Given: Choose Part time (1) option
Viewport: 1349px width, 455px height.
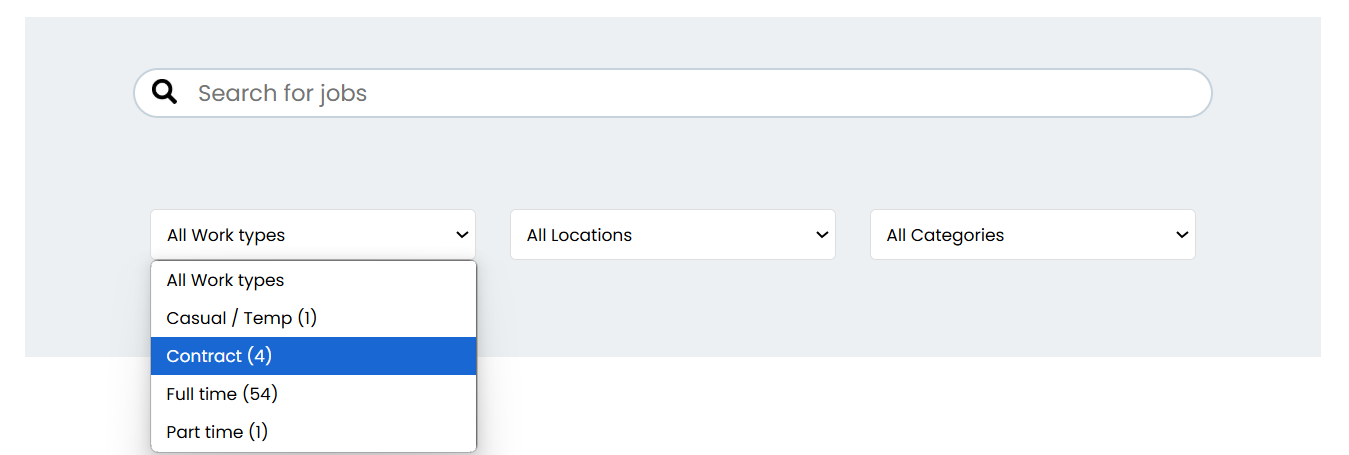Looking at the screenshot, I should click(313, 432).
